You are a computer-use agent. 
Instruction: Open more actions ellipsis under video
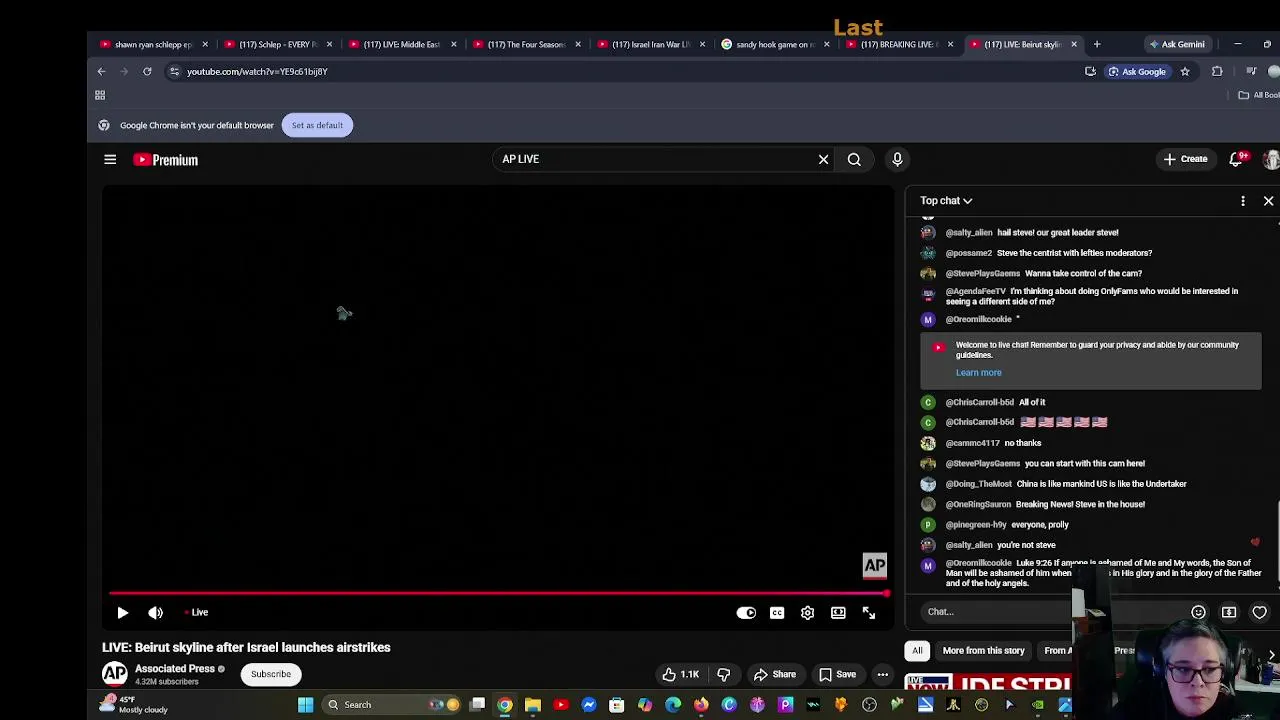click(x=883, y=675)
